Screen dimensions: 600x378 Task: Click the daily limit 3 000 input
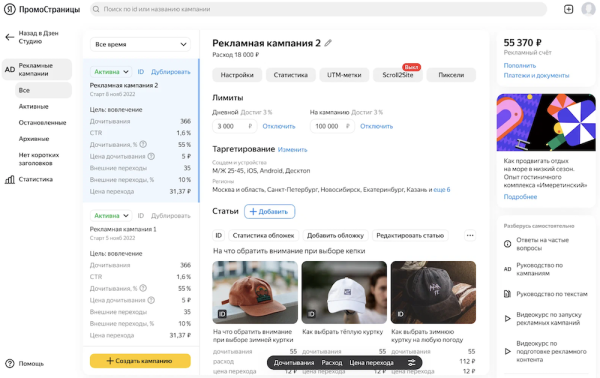tap(235, 126)
